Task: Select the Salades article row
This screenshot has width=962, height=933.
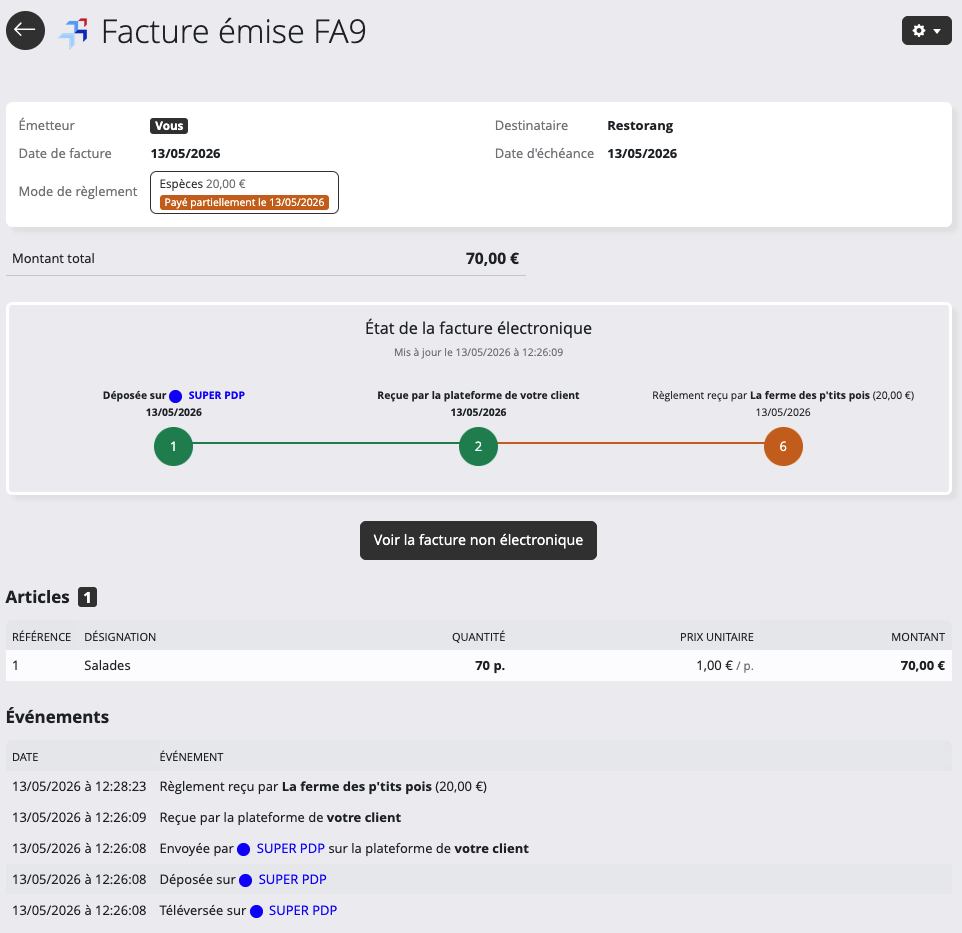Action: pos(479,666)
